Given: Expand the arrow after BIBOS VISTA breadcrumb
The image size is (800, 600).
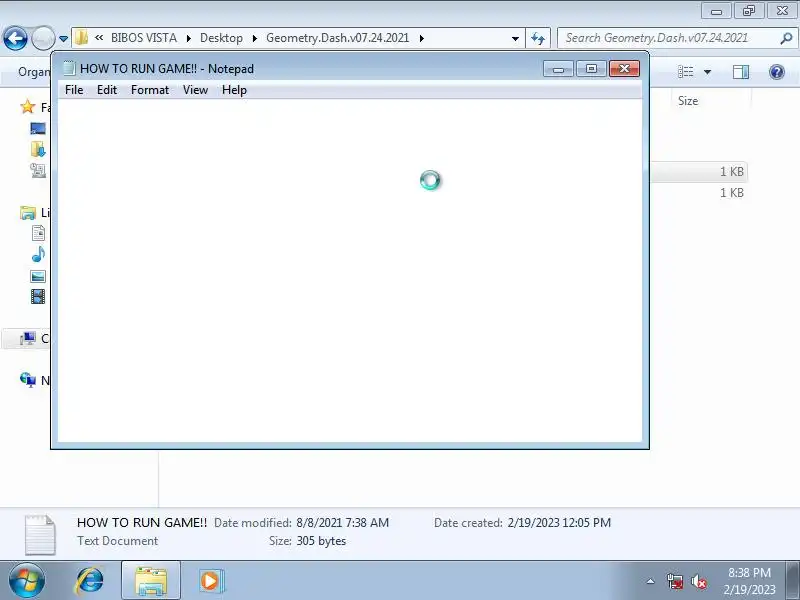Looking at the screenshot, I should [x=188, y=38].
